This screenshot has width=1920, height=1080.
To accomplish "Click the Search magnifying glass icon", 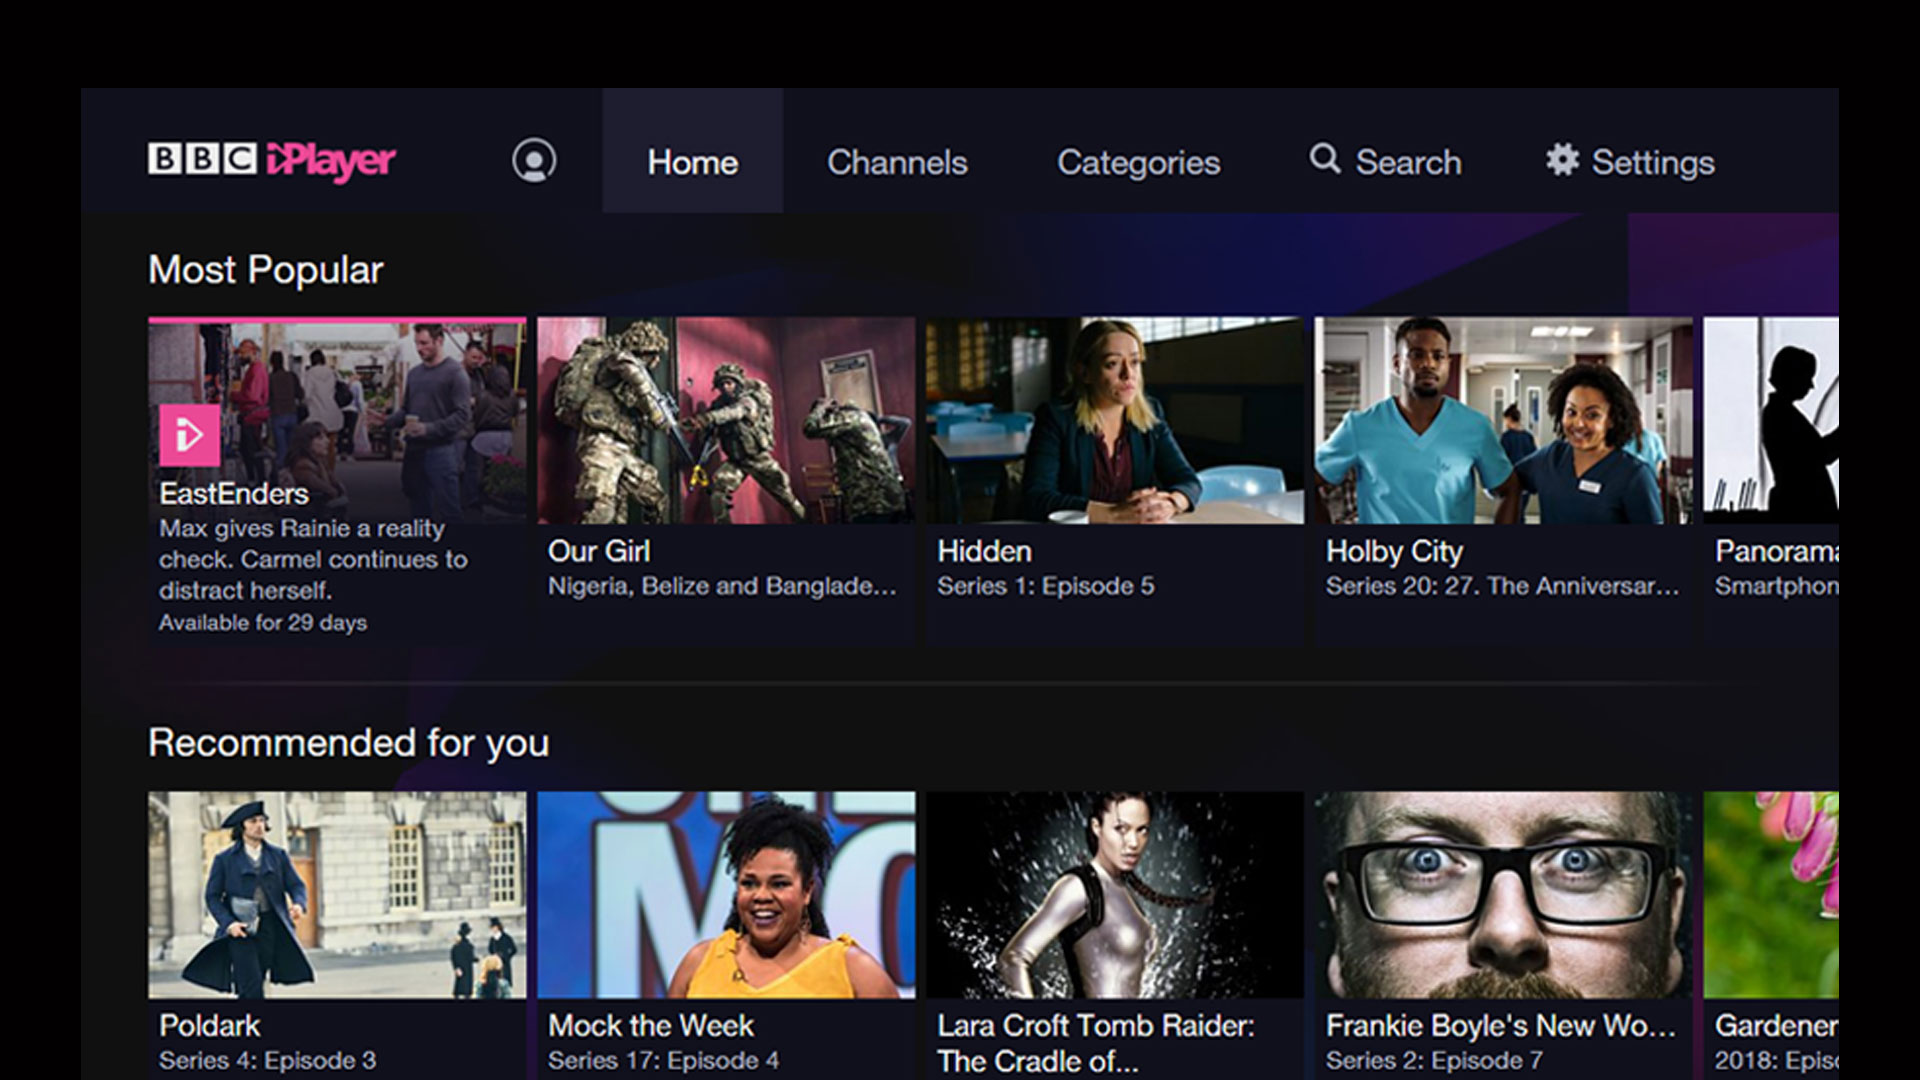I will pos(1325,159).
